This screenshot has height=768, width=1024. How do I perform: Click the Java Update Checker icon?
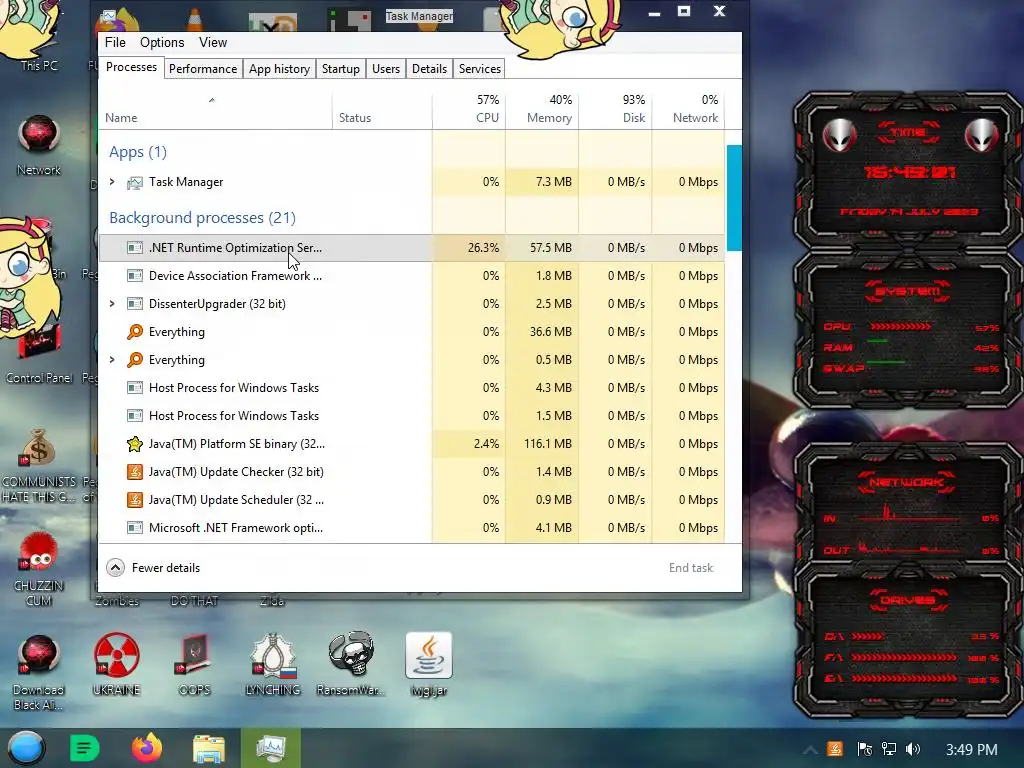coord(135,472)
